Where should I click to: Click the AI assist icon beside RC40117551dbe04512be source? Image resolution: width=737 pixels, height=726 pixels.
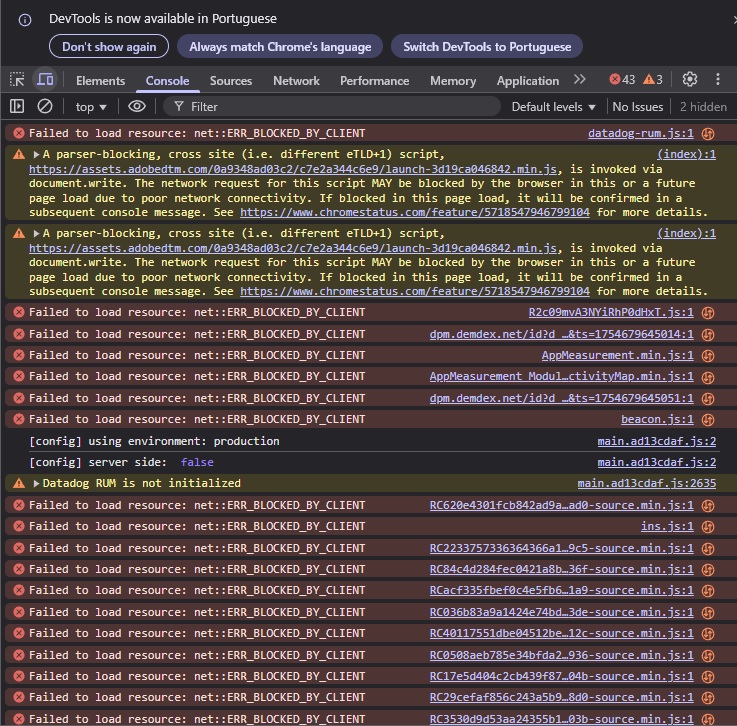[x=708, y=634]
